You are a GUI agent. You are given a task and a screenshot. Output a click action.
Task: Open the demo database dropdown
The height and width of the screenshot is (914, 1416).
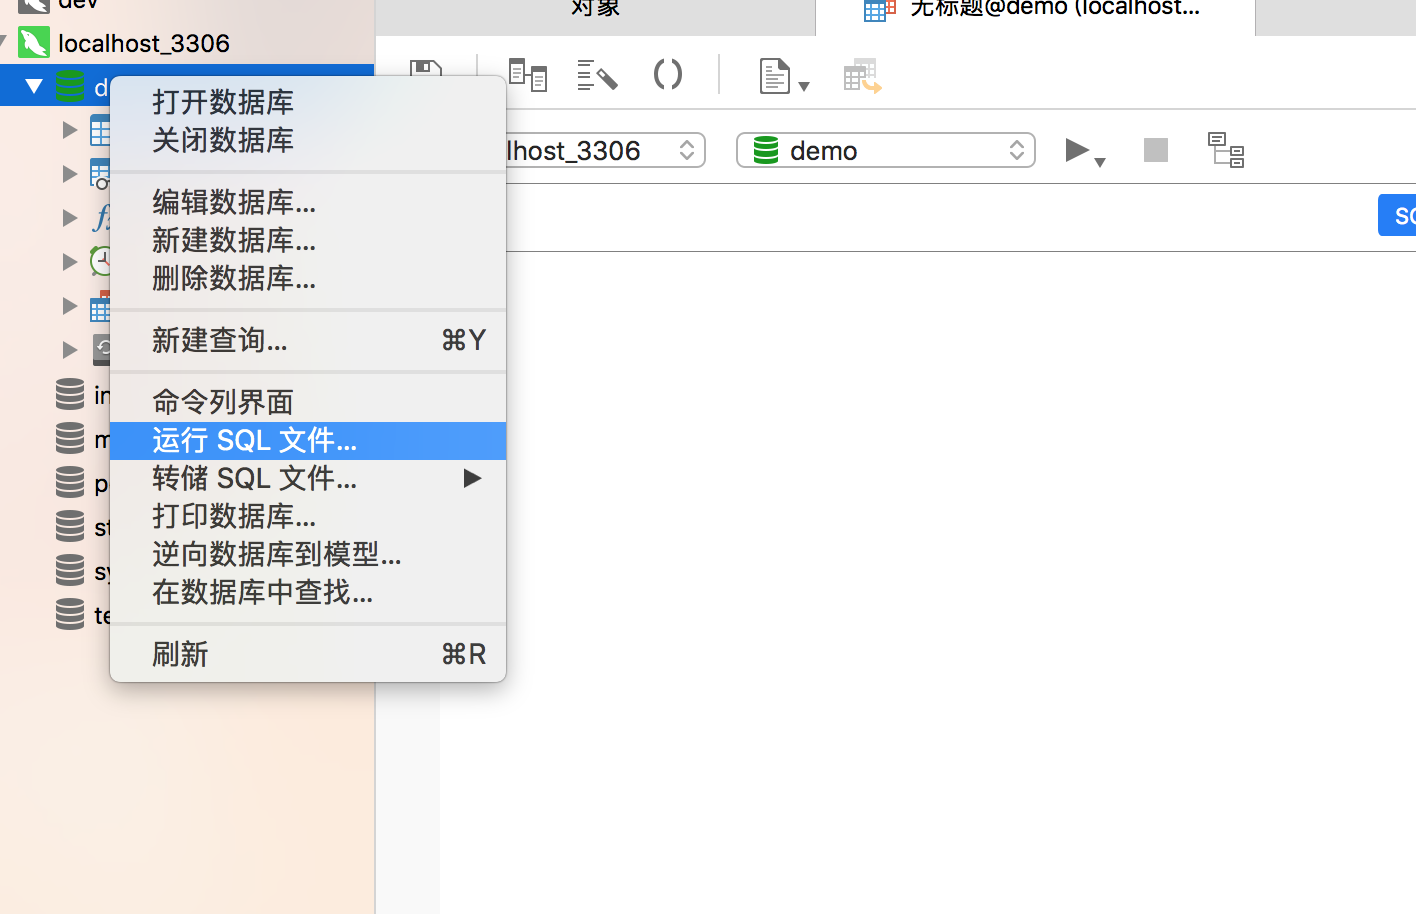tap(886, 150)
